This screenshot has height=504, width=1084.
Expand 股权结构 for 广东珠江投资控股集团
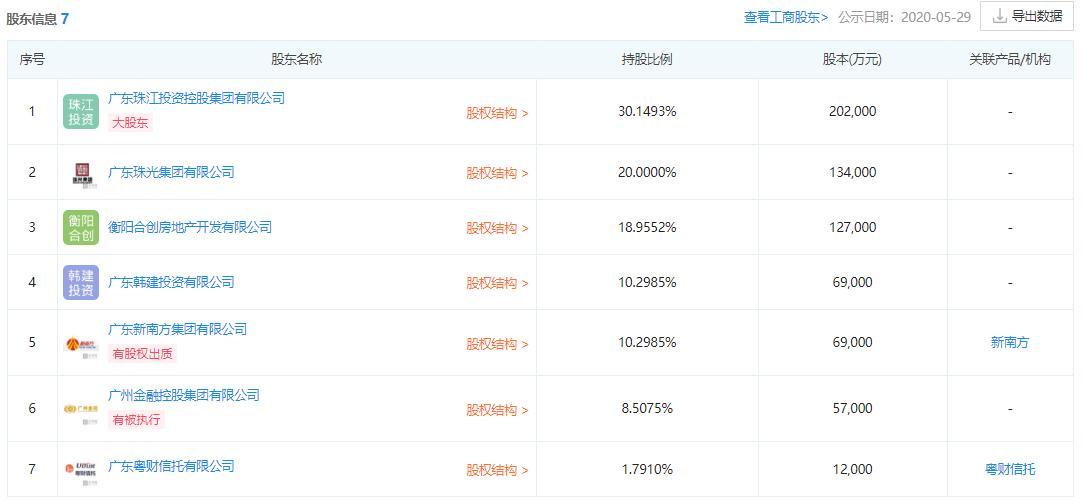497,113
